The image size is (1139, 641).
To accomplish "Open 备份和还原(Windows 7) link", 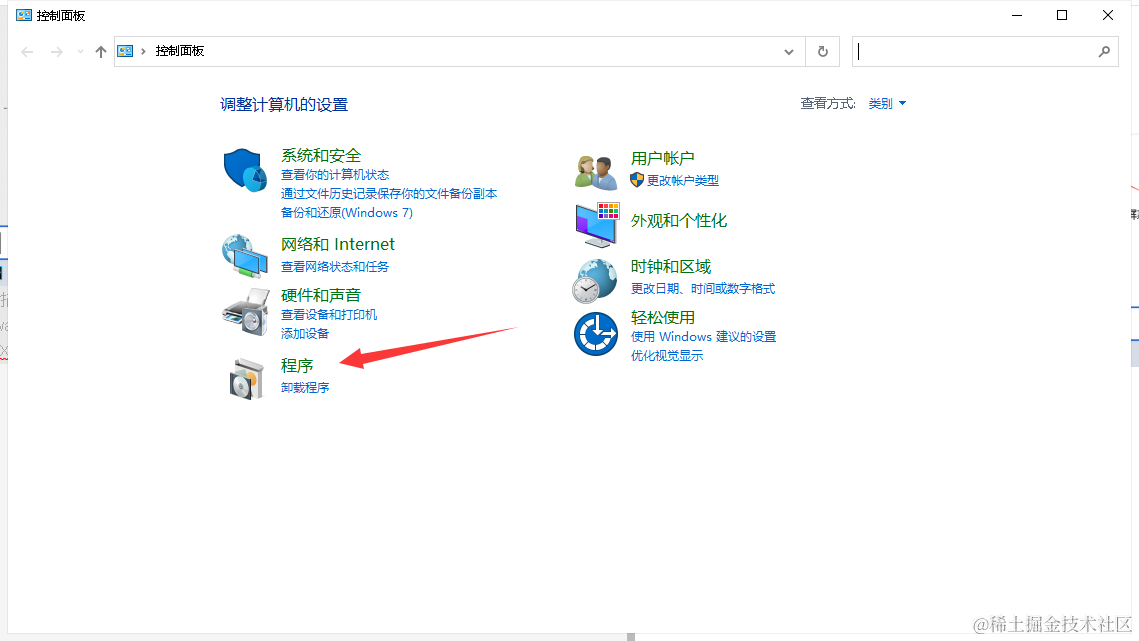I will 348,212.
